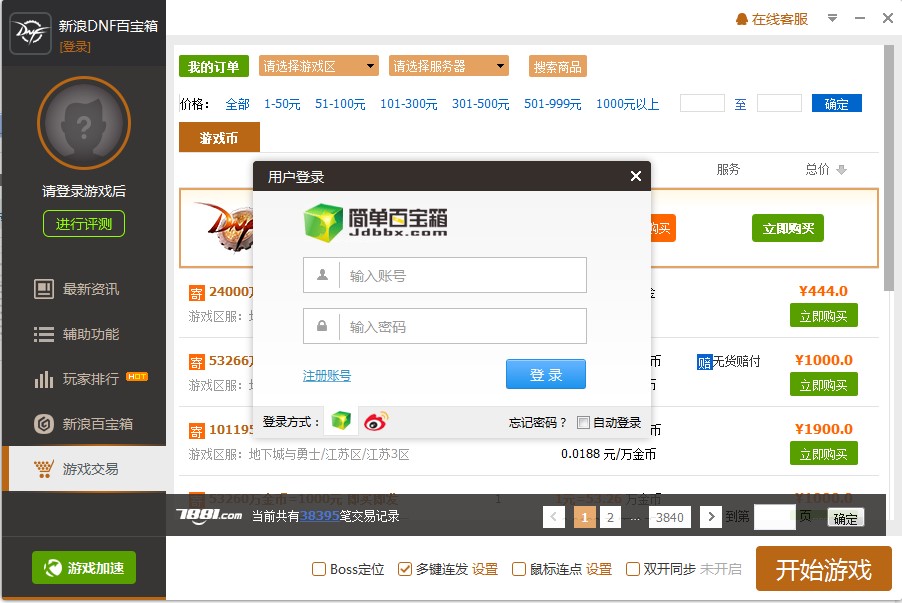Click 输入密码 password field

tap(445, 326)
